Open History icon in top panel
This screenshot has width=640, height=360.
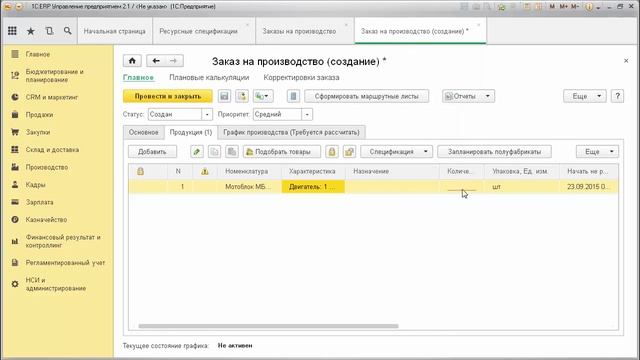click(49, 31)
